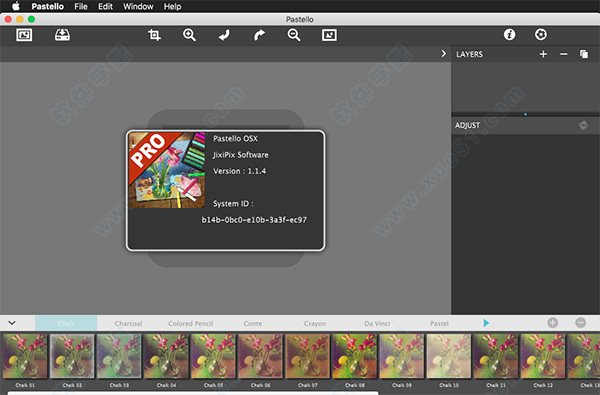The image size is (600, 395).
Task: Add a new layer with plus icon
Action: point(543,54)
